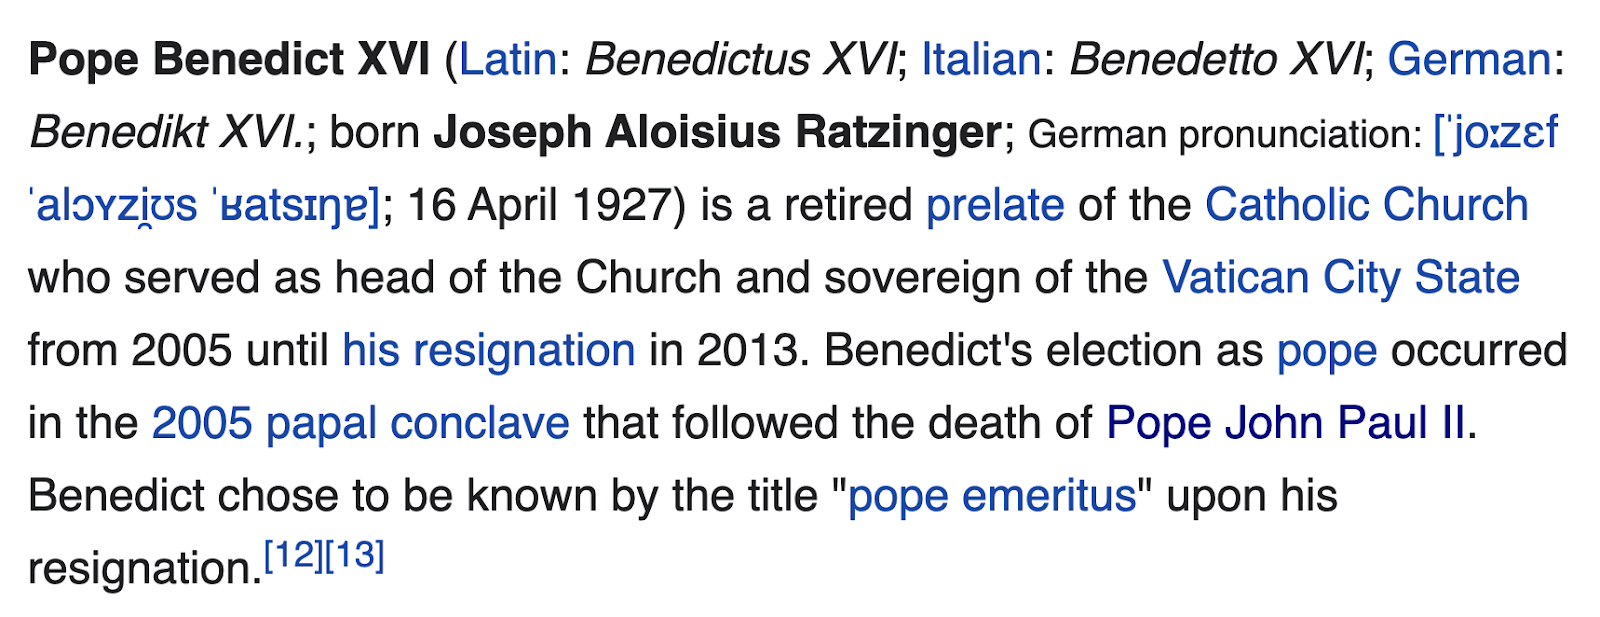
Task: Jump to citation reference [12]
Action: pyautogui.click(x=294, y=555)
